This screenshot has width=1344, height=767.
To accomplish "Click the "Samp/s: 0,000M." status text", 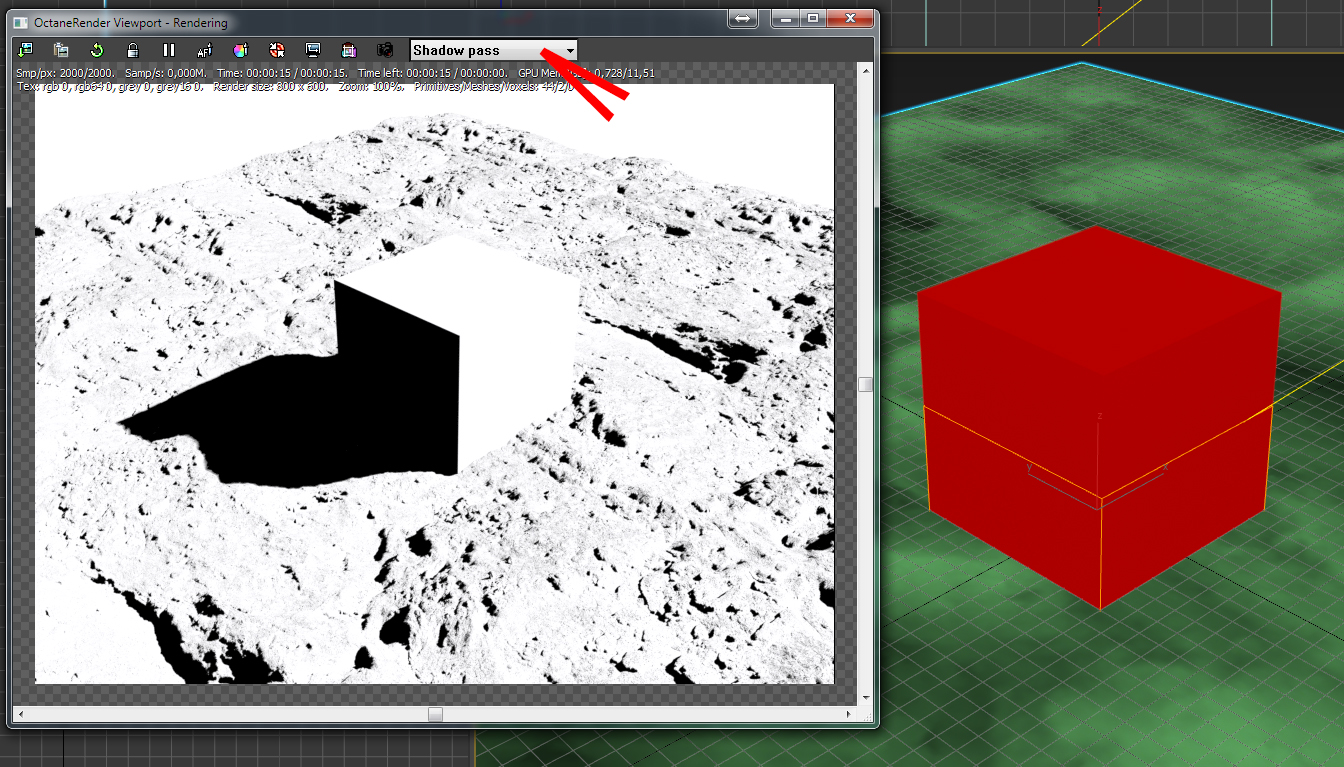I will tap(166, 73).
